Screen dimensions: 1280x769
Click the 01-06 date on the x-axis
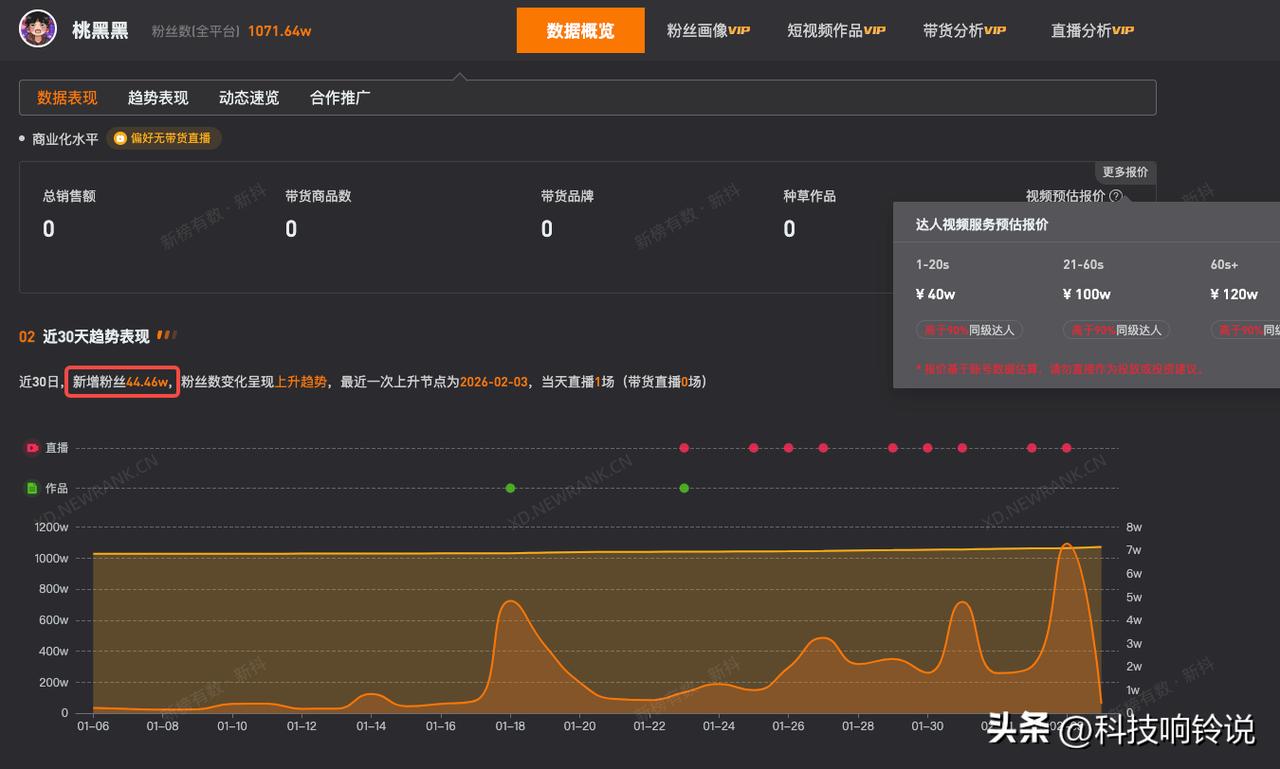[93, 727]
